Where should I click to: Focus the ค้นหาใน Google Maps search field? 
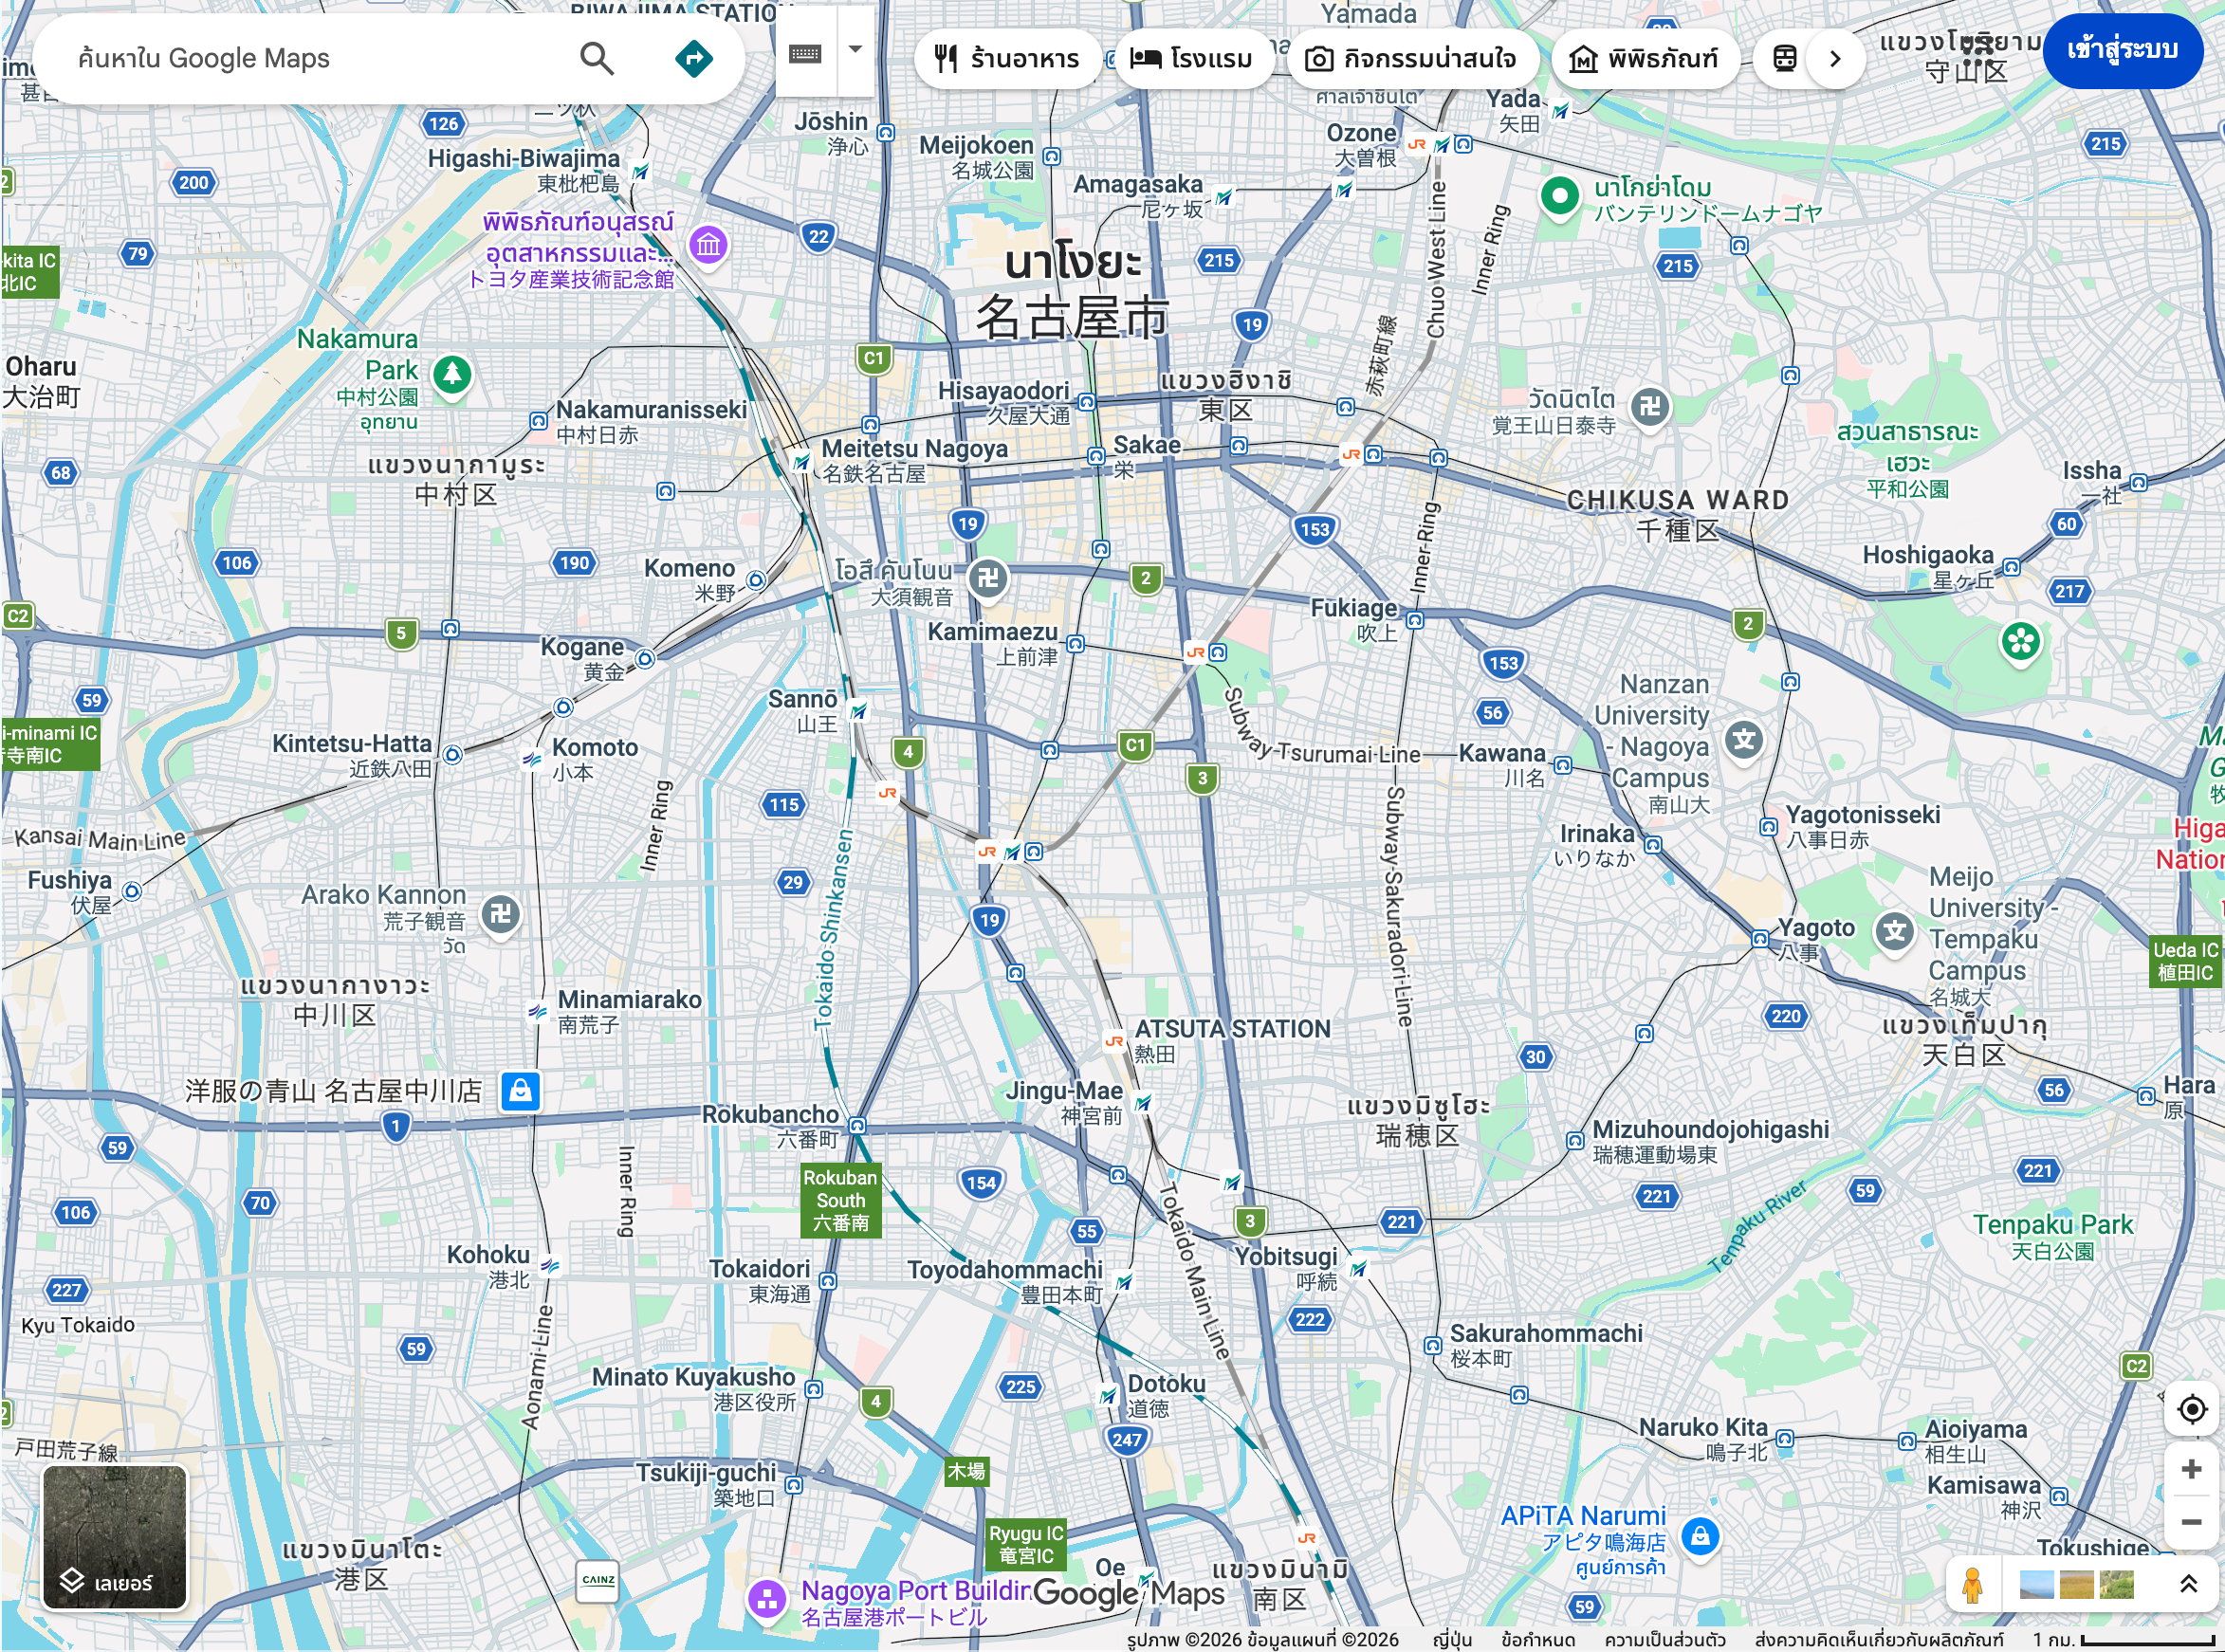click(320, 58)
